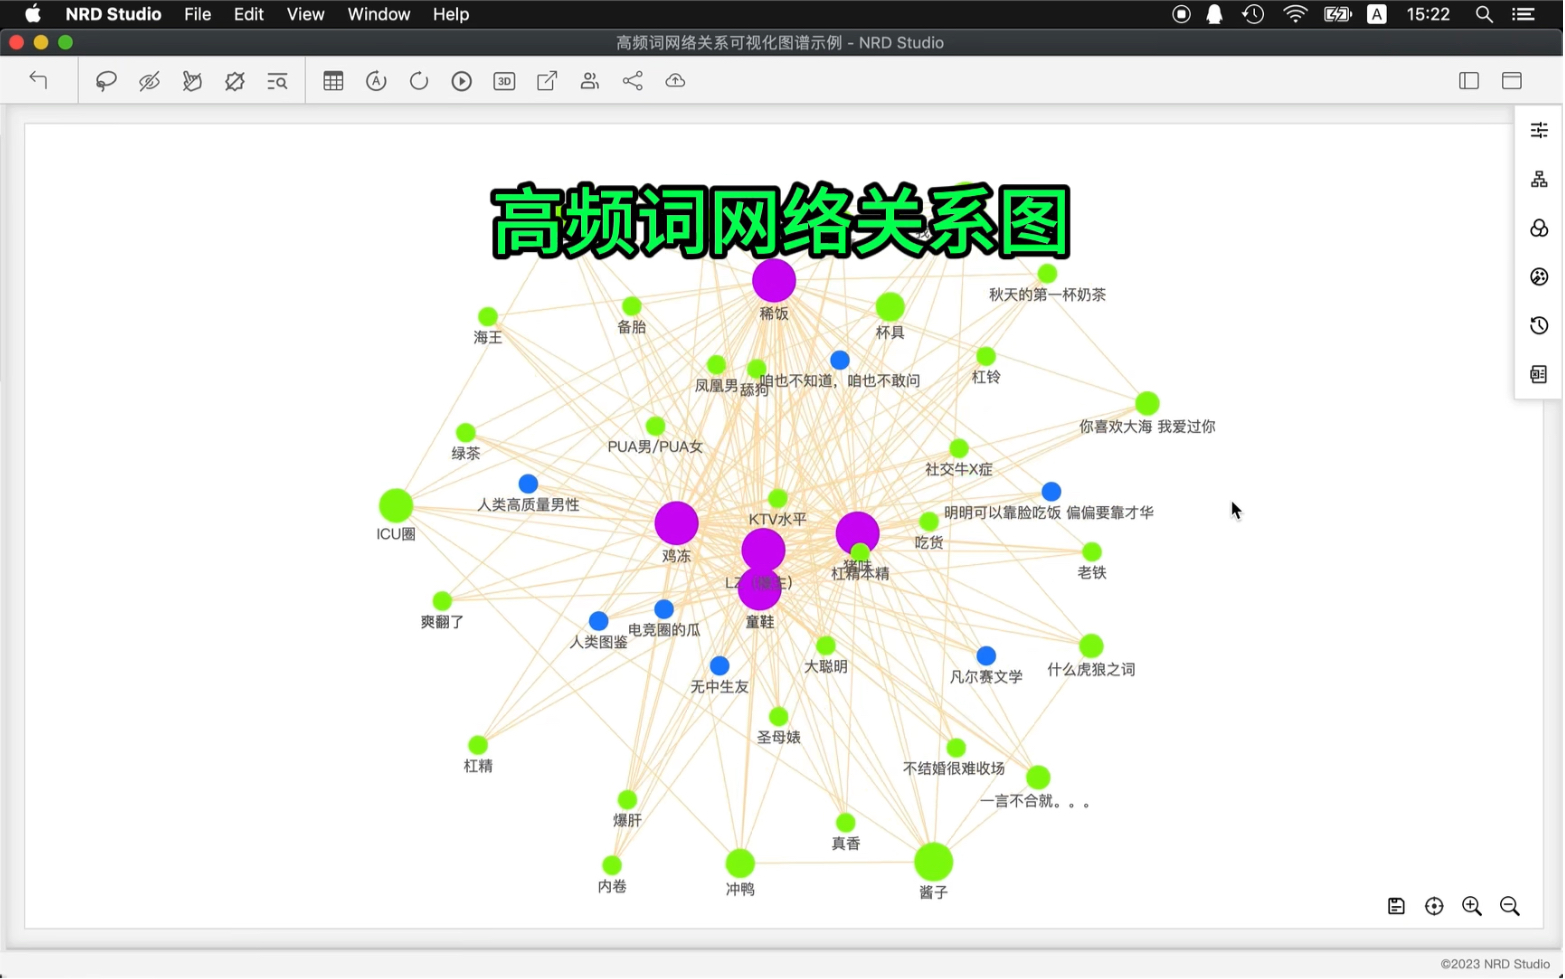Open the settings sliders panel icon
The height and width of the screenshot is (979, 1565).
pyautogui.click(x=1539, y=130)
